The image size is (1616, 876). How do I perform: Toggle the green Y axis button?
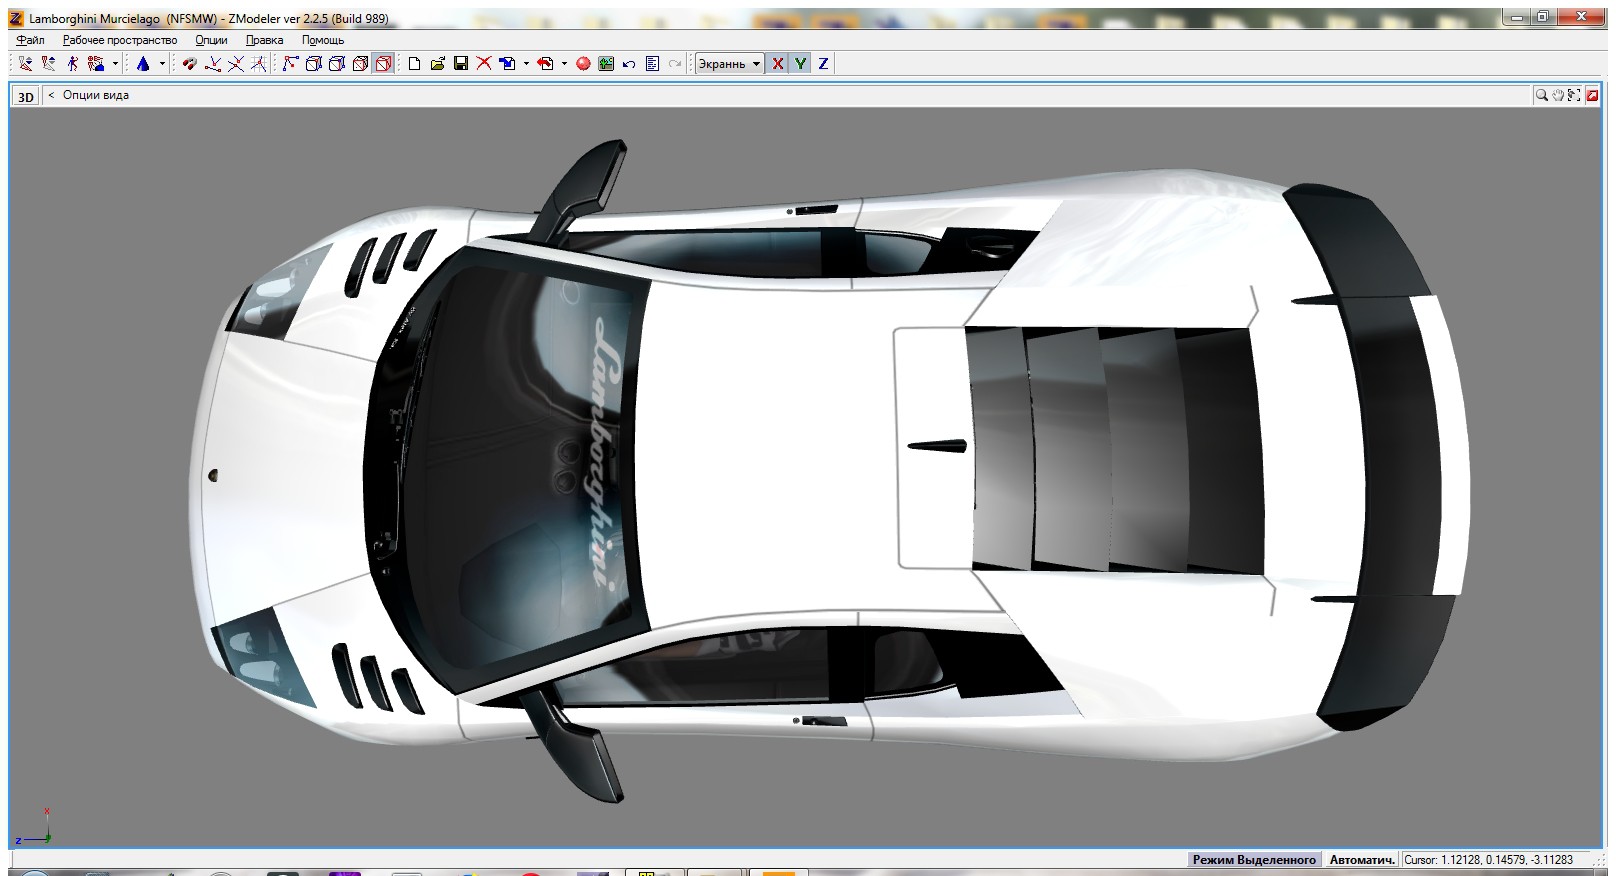(801, 64)
